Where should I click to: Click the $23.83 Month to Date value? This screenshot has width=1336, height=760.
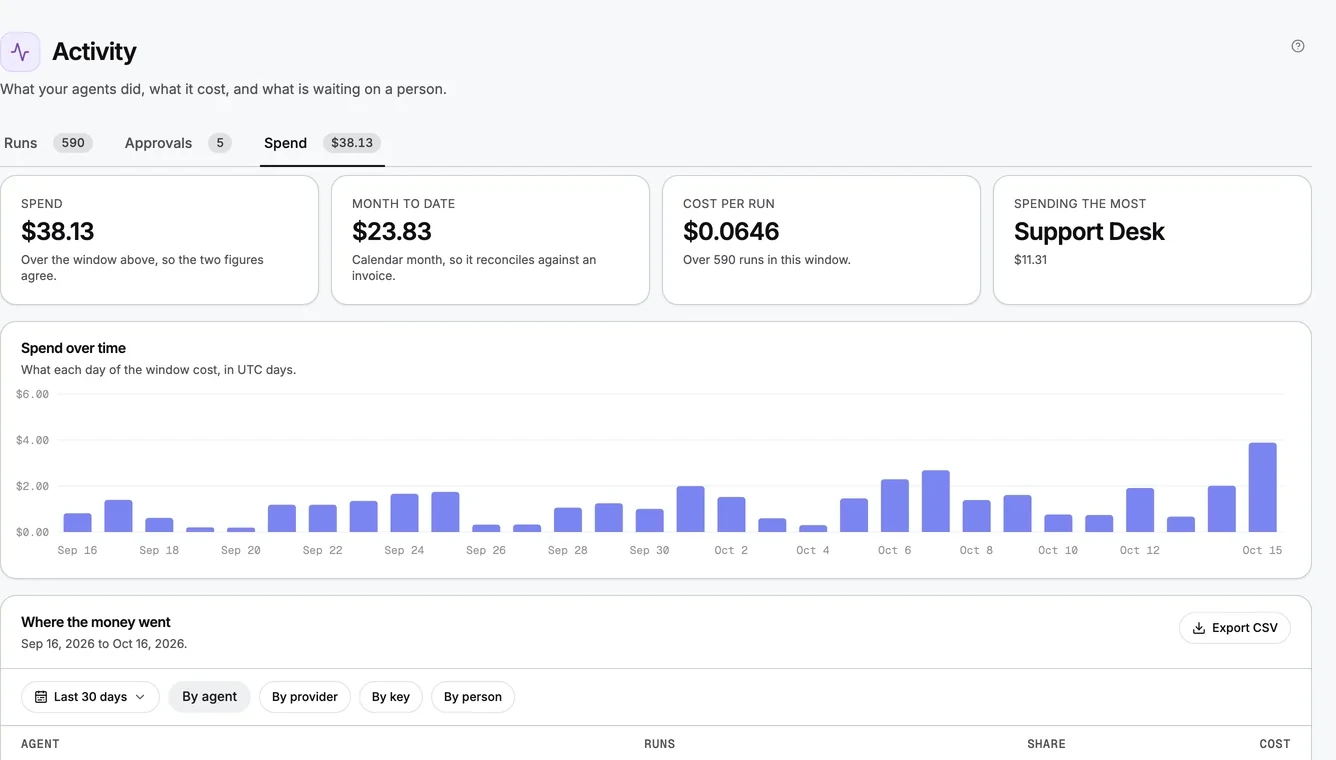tap(392, 231)
